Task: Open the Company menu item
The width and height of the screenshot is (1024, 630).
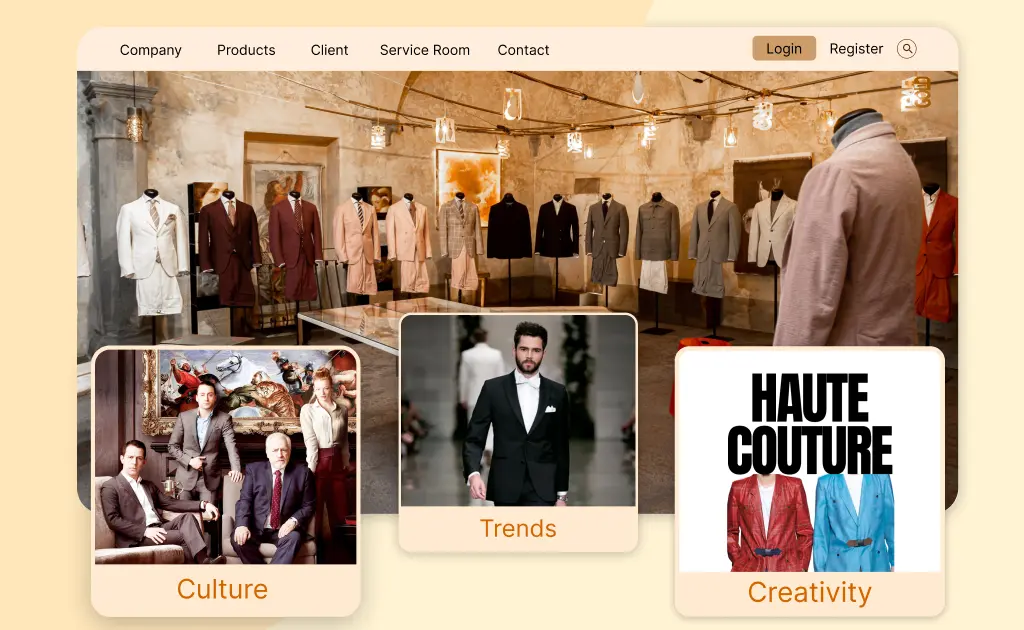Action: click(x=151, y=50)
